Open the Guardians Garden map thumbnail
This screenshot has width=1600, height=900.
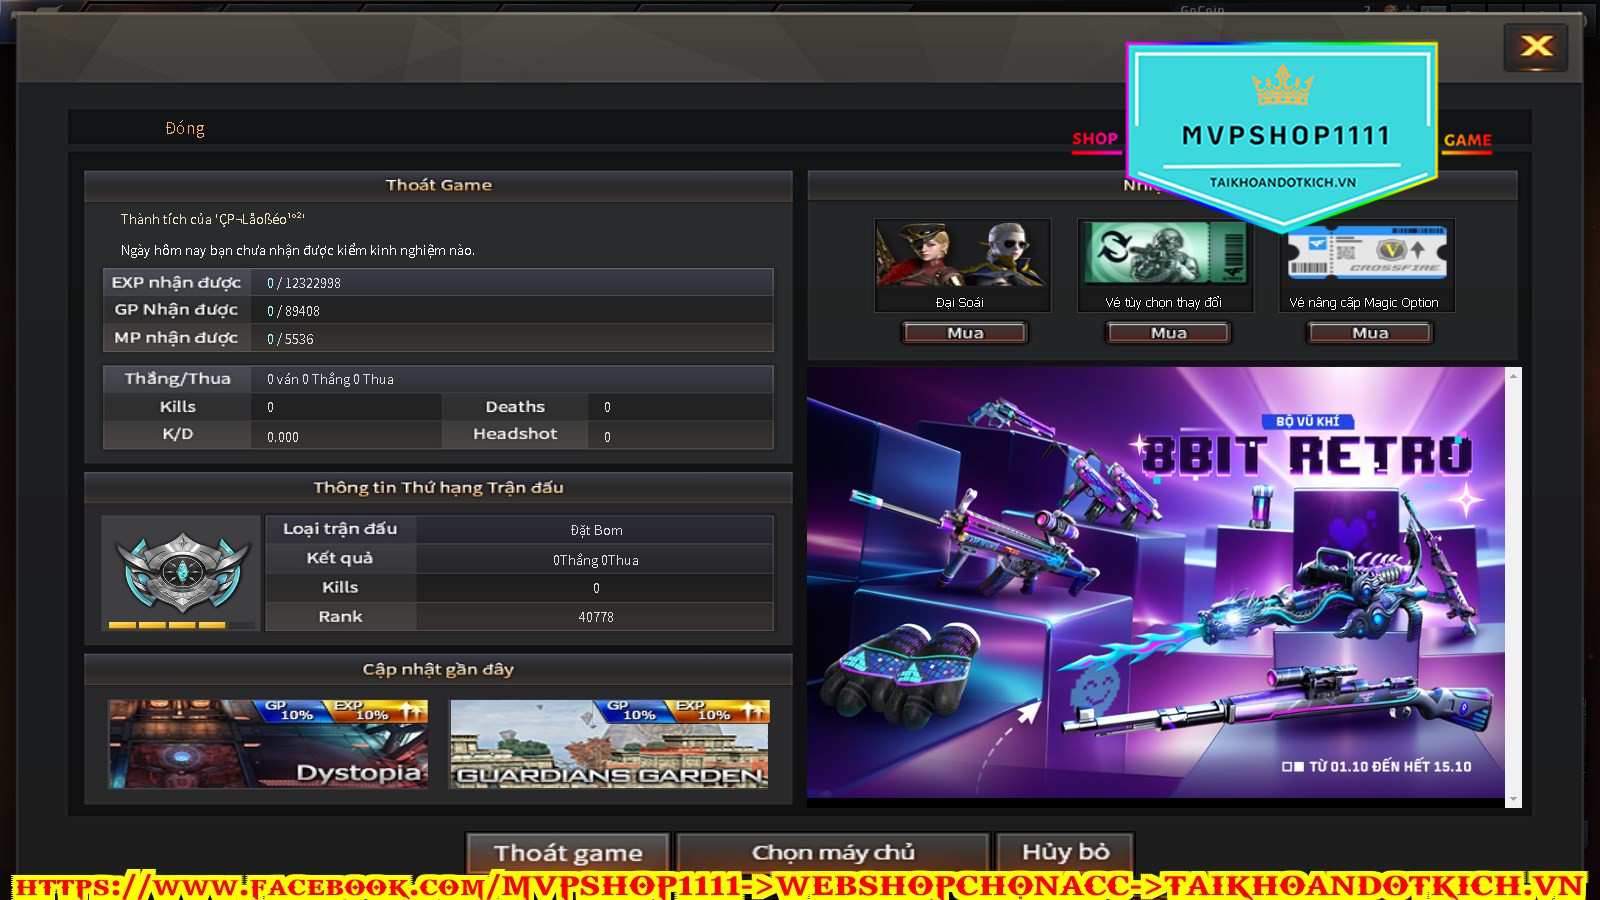click(609, 744)
